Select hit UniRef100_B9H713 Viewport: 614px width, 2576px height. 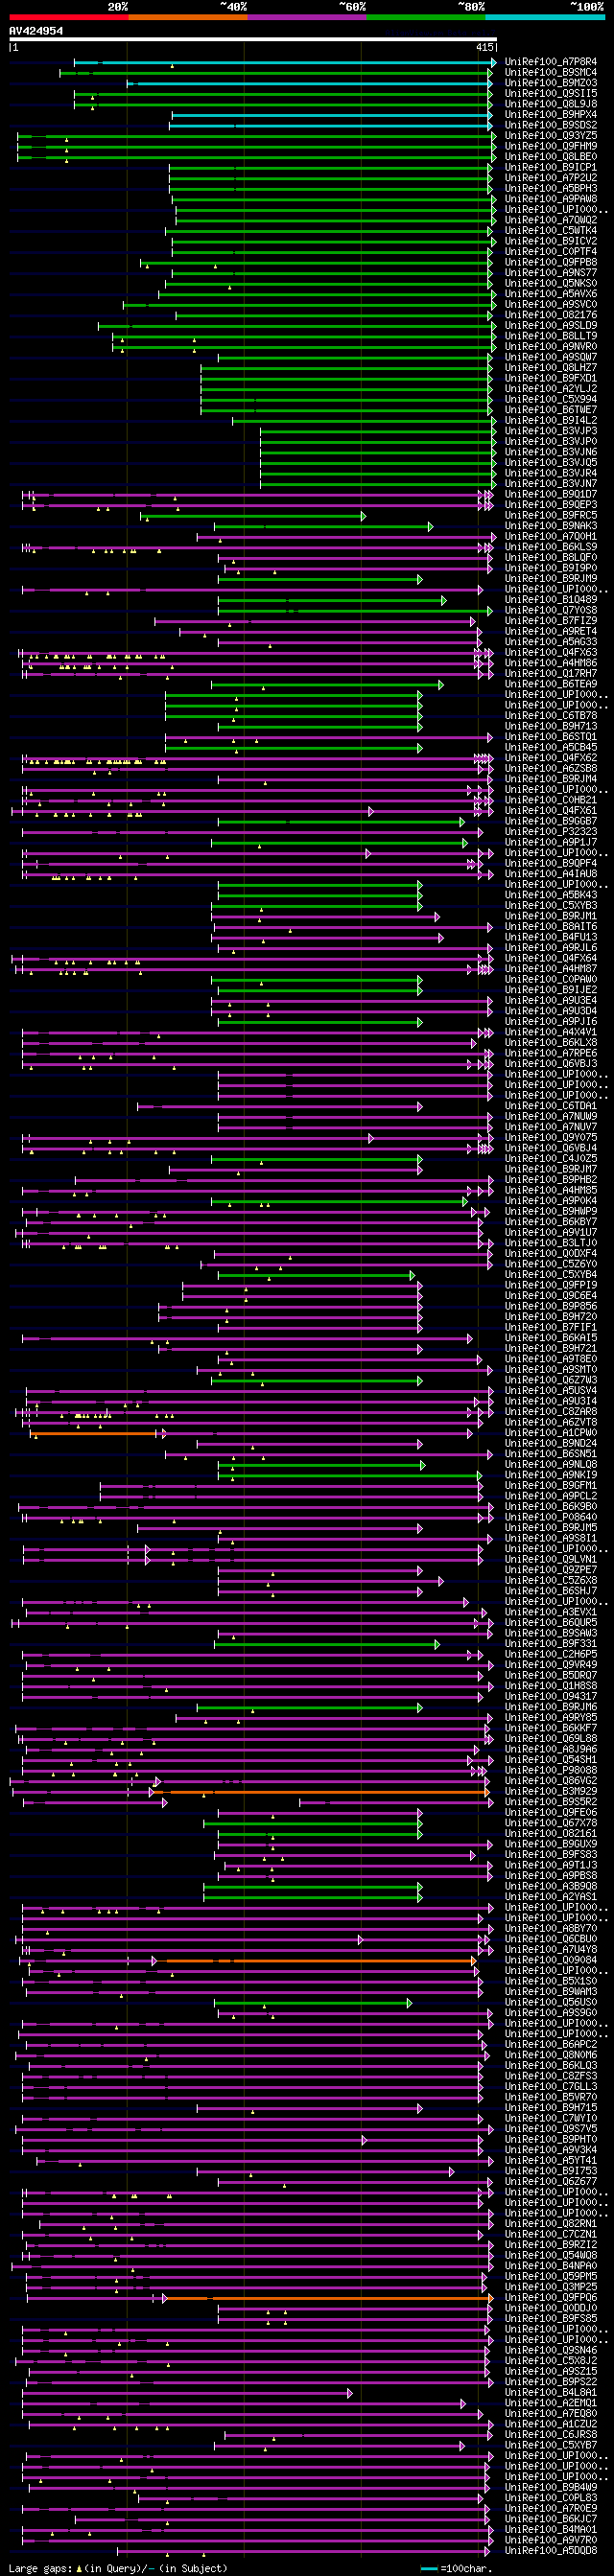(x=551, y=726)
